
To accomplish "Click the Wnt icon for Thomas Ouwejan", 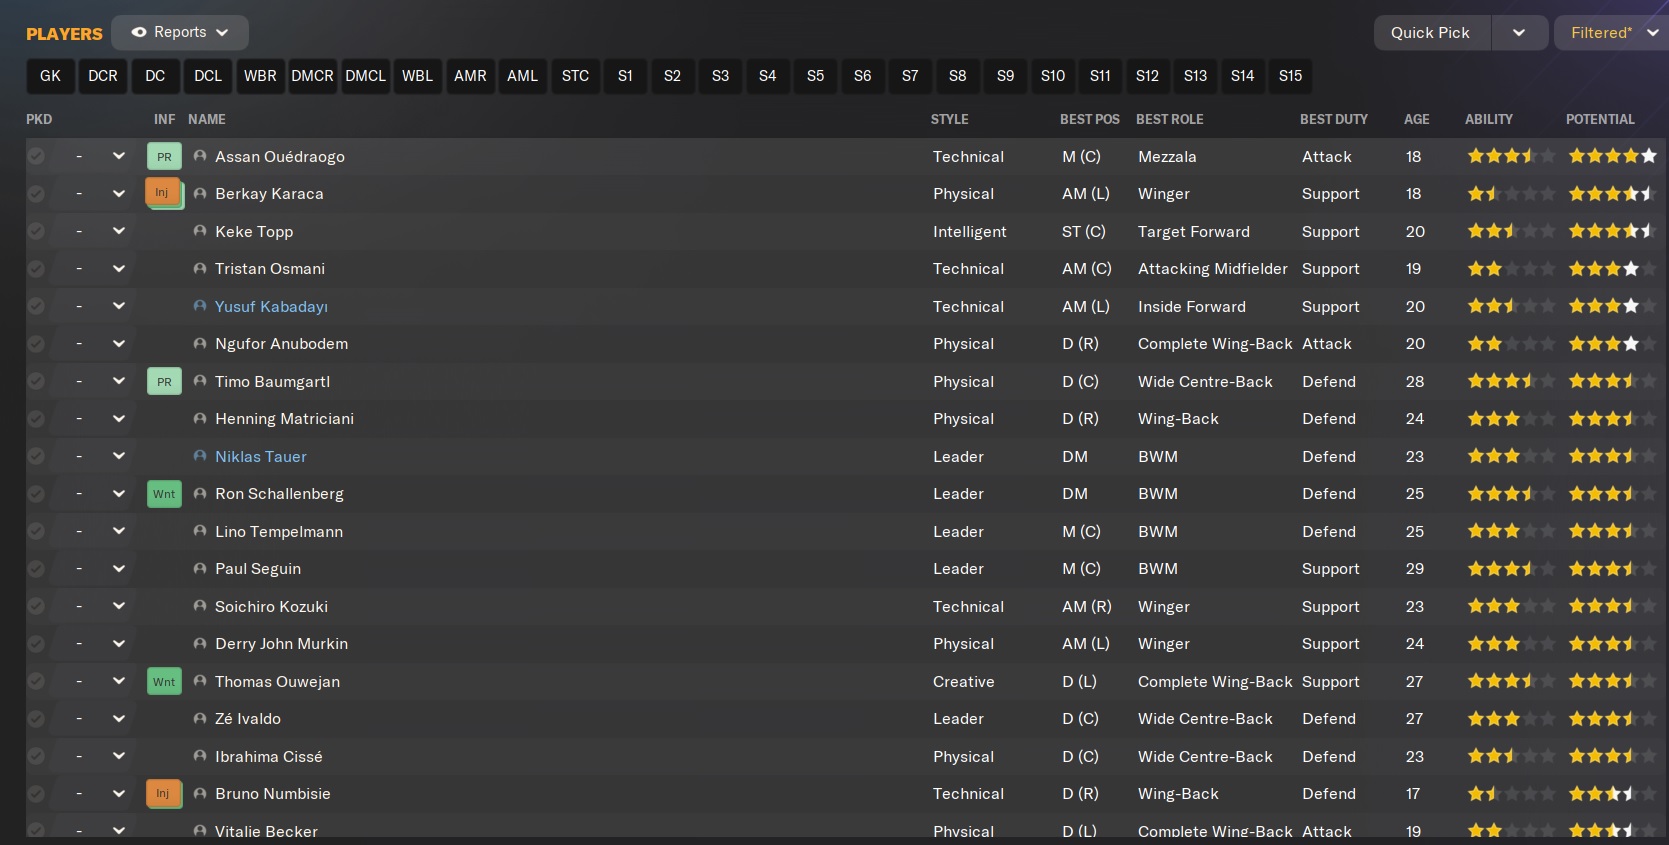I will (164, 682).
